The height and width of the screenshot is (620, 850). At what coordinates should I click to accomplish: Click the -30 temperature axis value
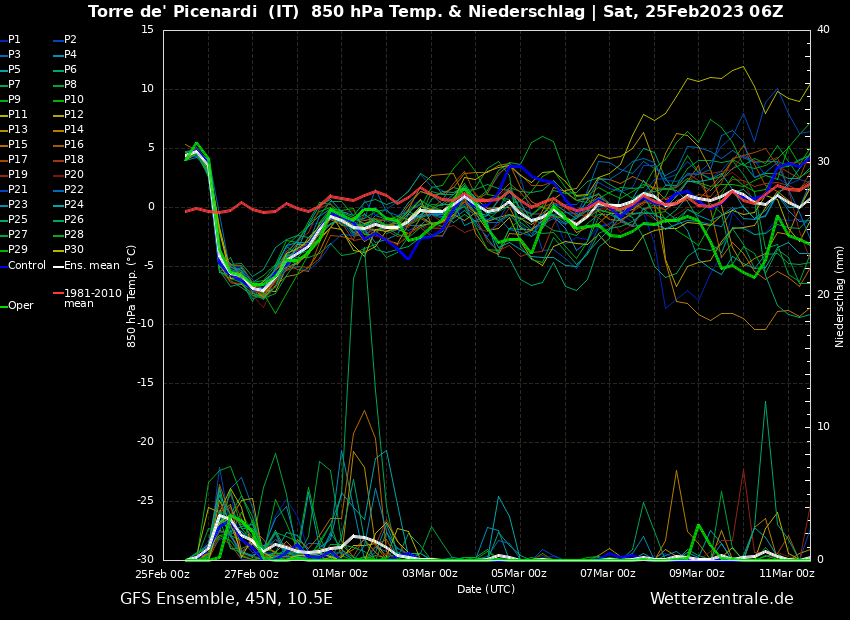(145, 560)
